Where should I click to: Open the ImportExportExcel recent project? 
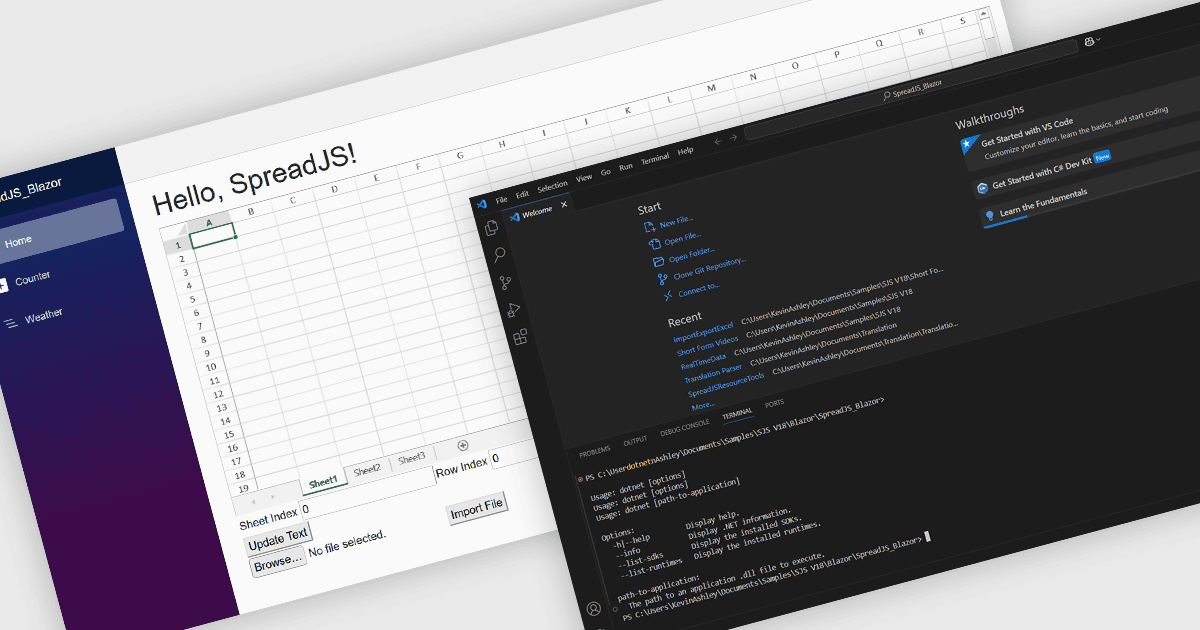(x=703, y=333)
